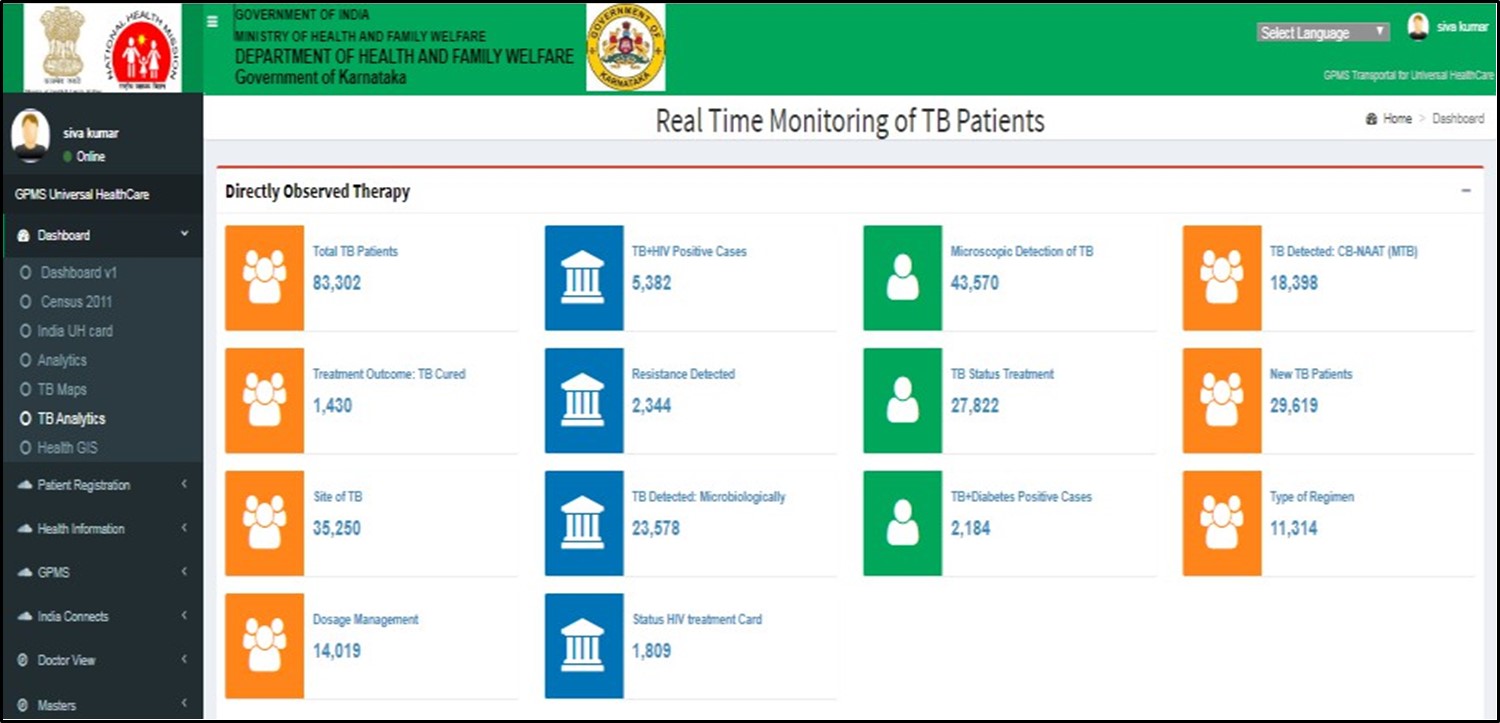The width and height of the screenshot is (1500, 723).
Task: Click the Home breadcrumb icon
Action: 1371,119
